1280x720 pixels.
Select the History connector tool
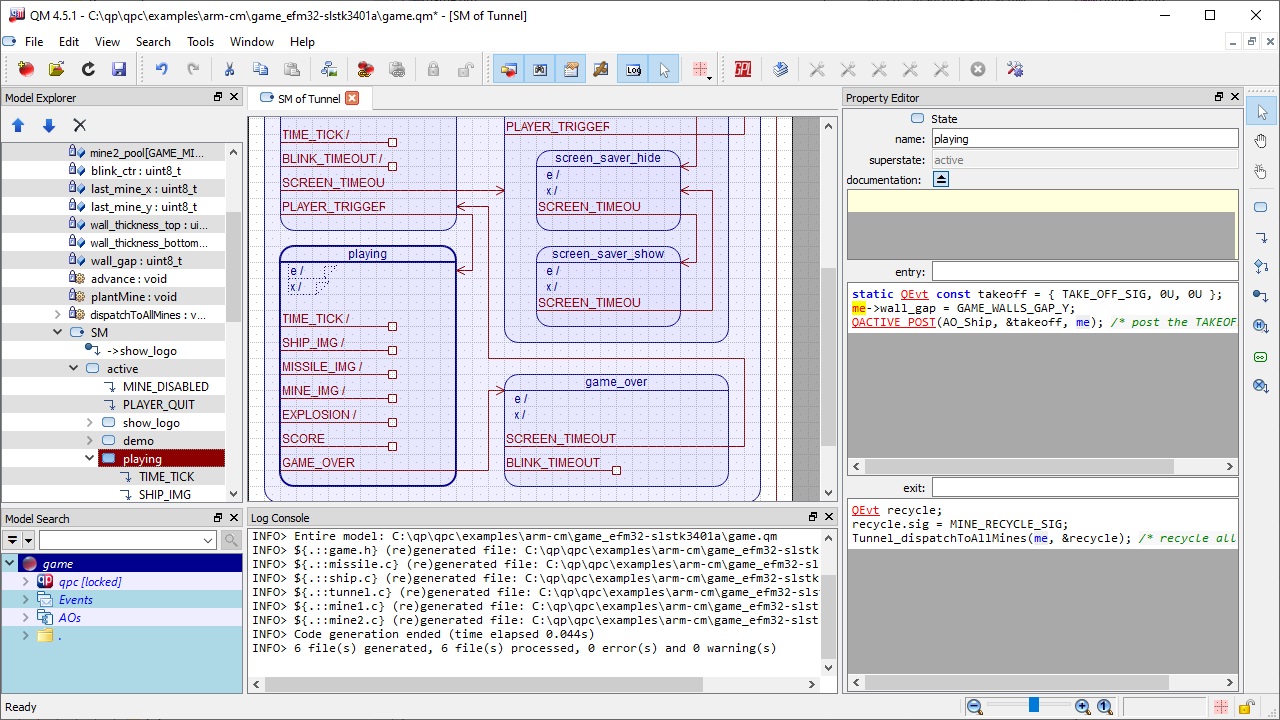tap(1261, 326)
